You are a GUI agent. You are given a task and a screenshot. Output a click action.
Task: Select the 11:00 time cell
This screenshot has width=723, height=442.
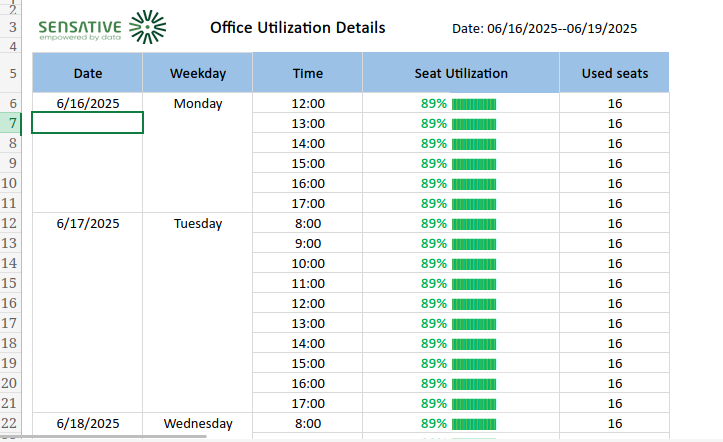tap(307, 283)
